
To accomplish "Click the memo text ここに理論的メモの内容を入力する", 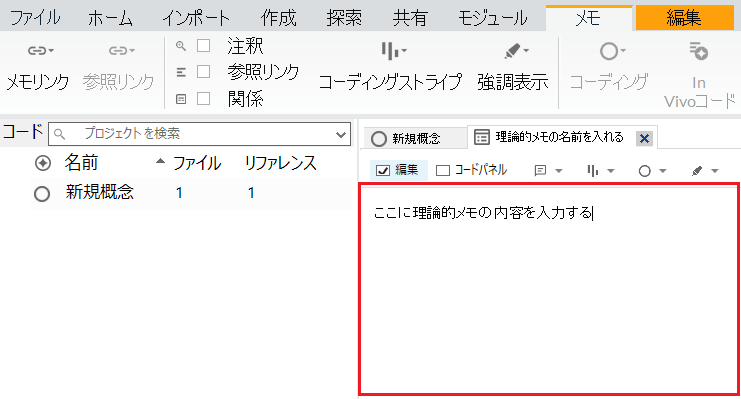I will [x=483, y=213].
